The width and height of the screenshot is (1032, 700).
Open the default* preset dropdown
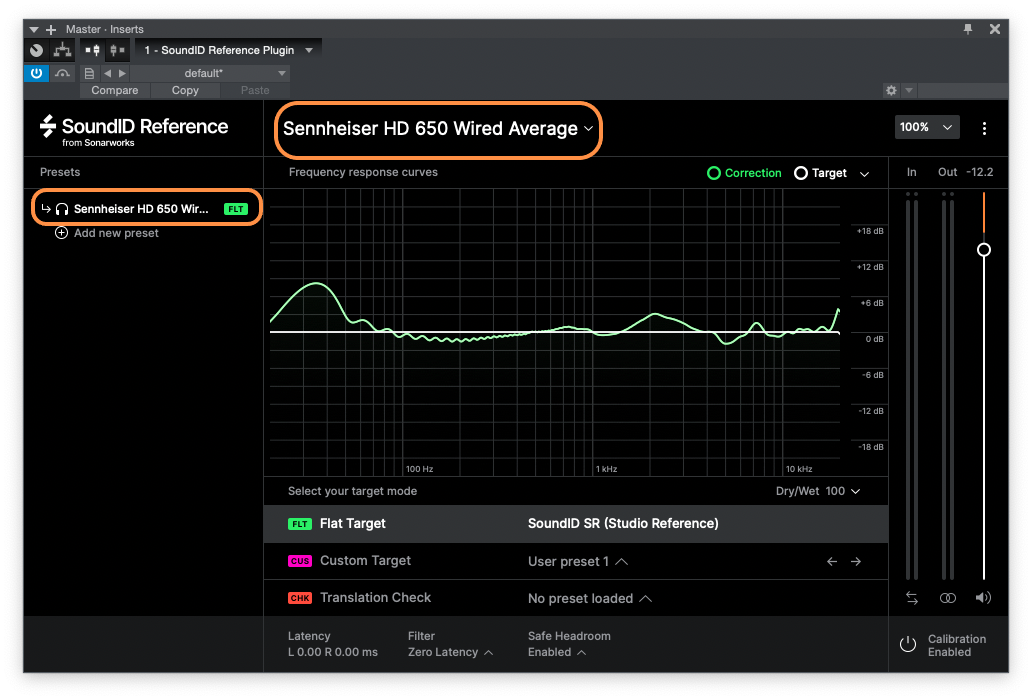click(x=209, y=73)
